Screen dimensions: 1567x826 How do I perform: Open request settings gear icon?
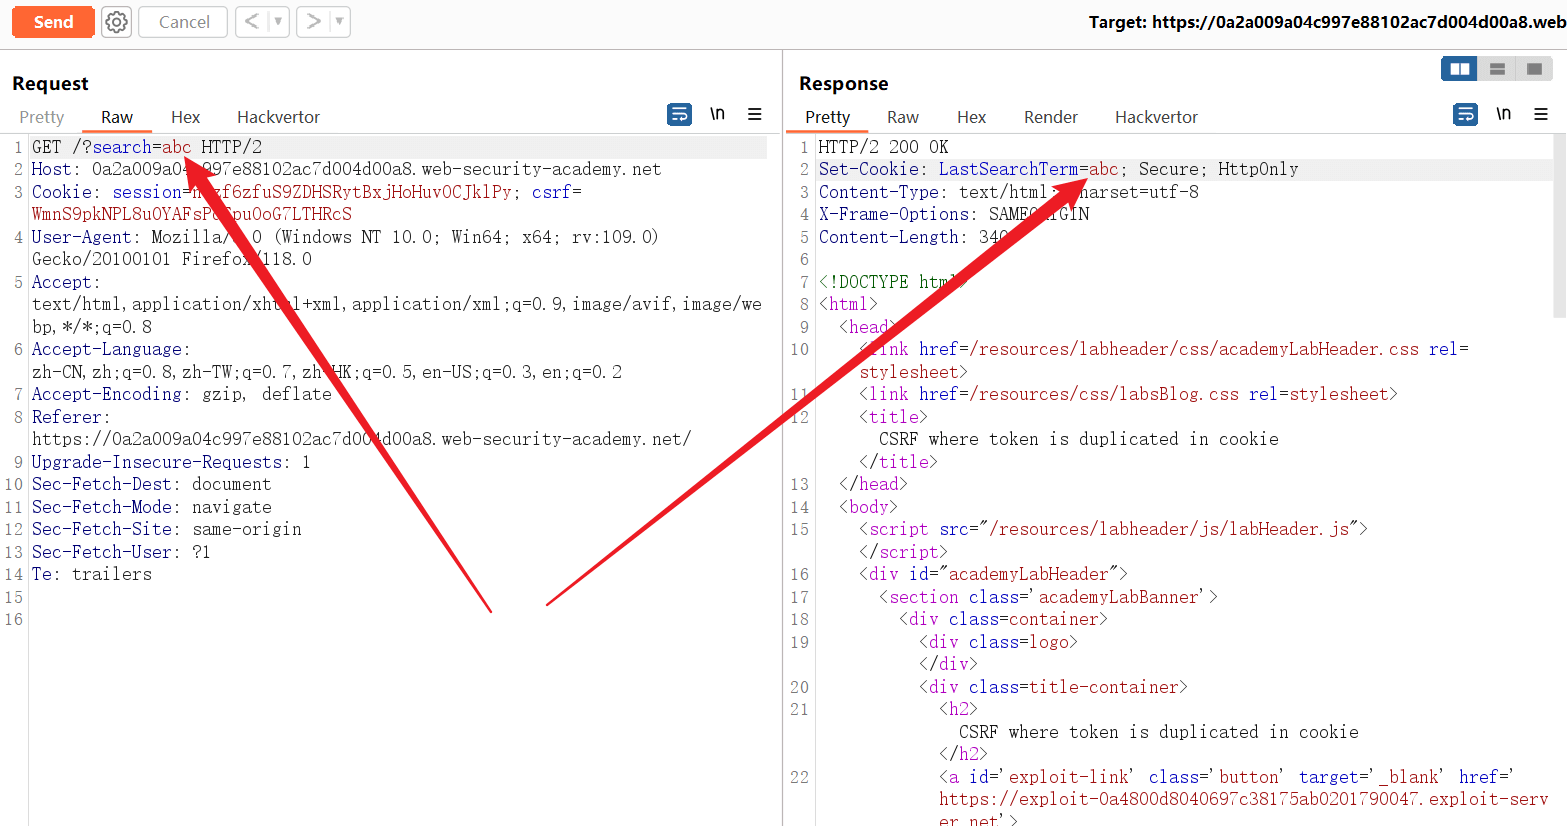(117, 22)
